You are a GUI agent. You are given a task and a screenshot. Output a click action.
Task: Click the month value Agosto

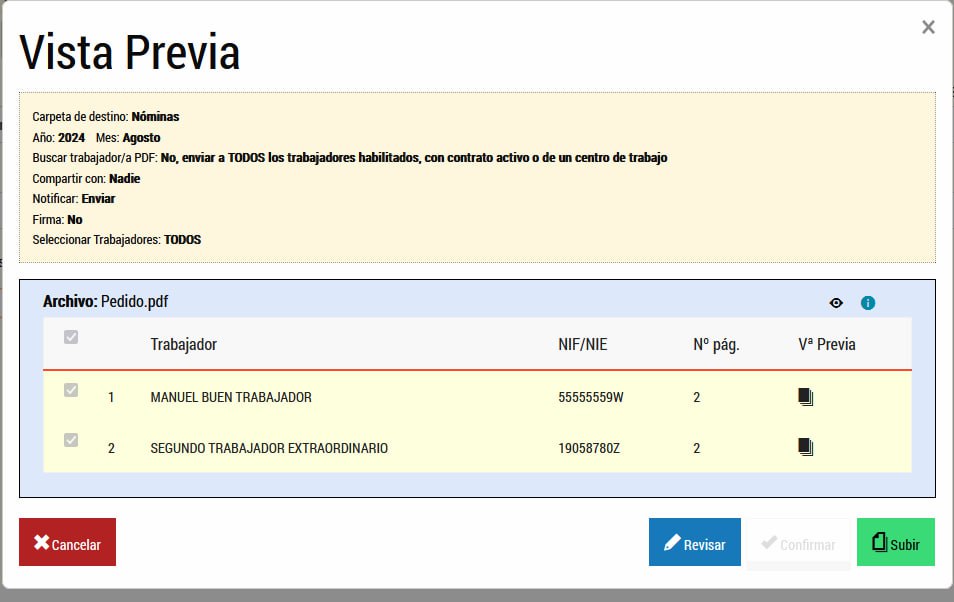[141, 138]
